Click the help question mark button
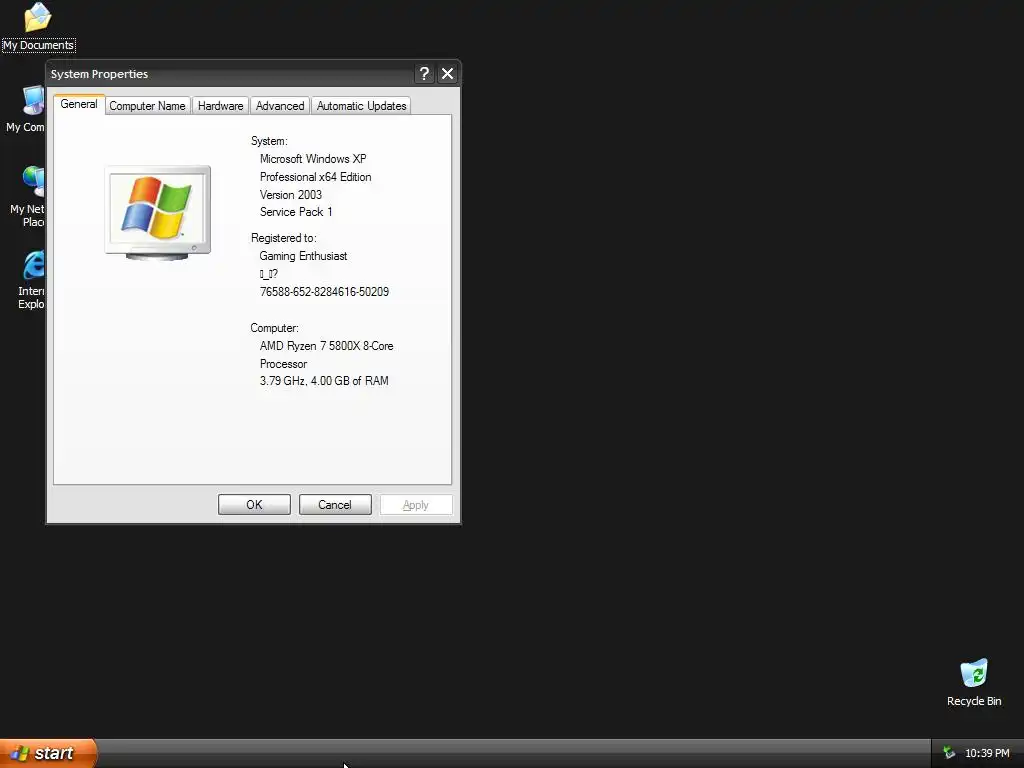 [x=424, y=74]
